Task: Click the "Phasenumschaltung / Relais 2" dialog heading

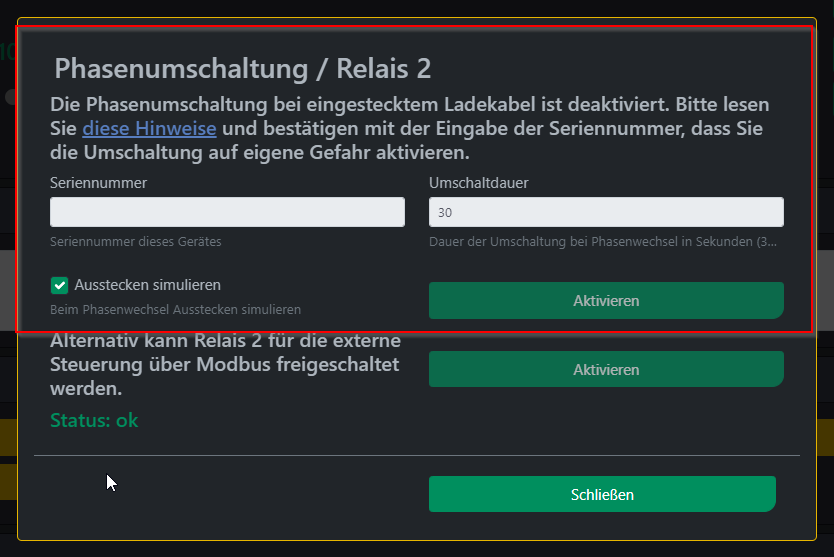Action: click(243, 69)
